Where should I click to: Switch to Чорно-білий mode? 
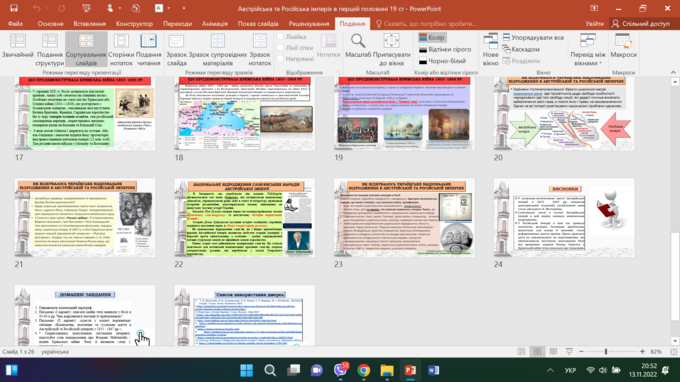442,61
